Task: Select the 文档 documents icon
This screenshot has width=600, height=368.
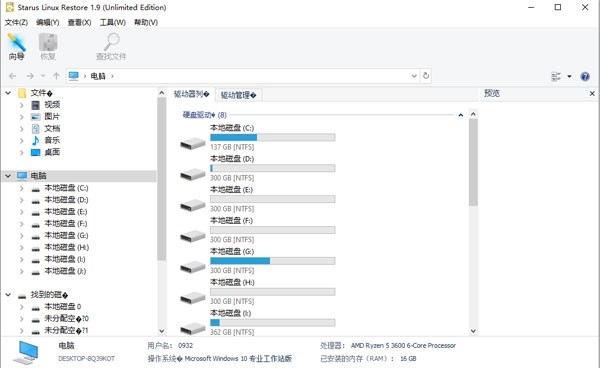Action: [36, 129]
